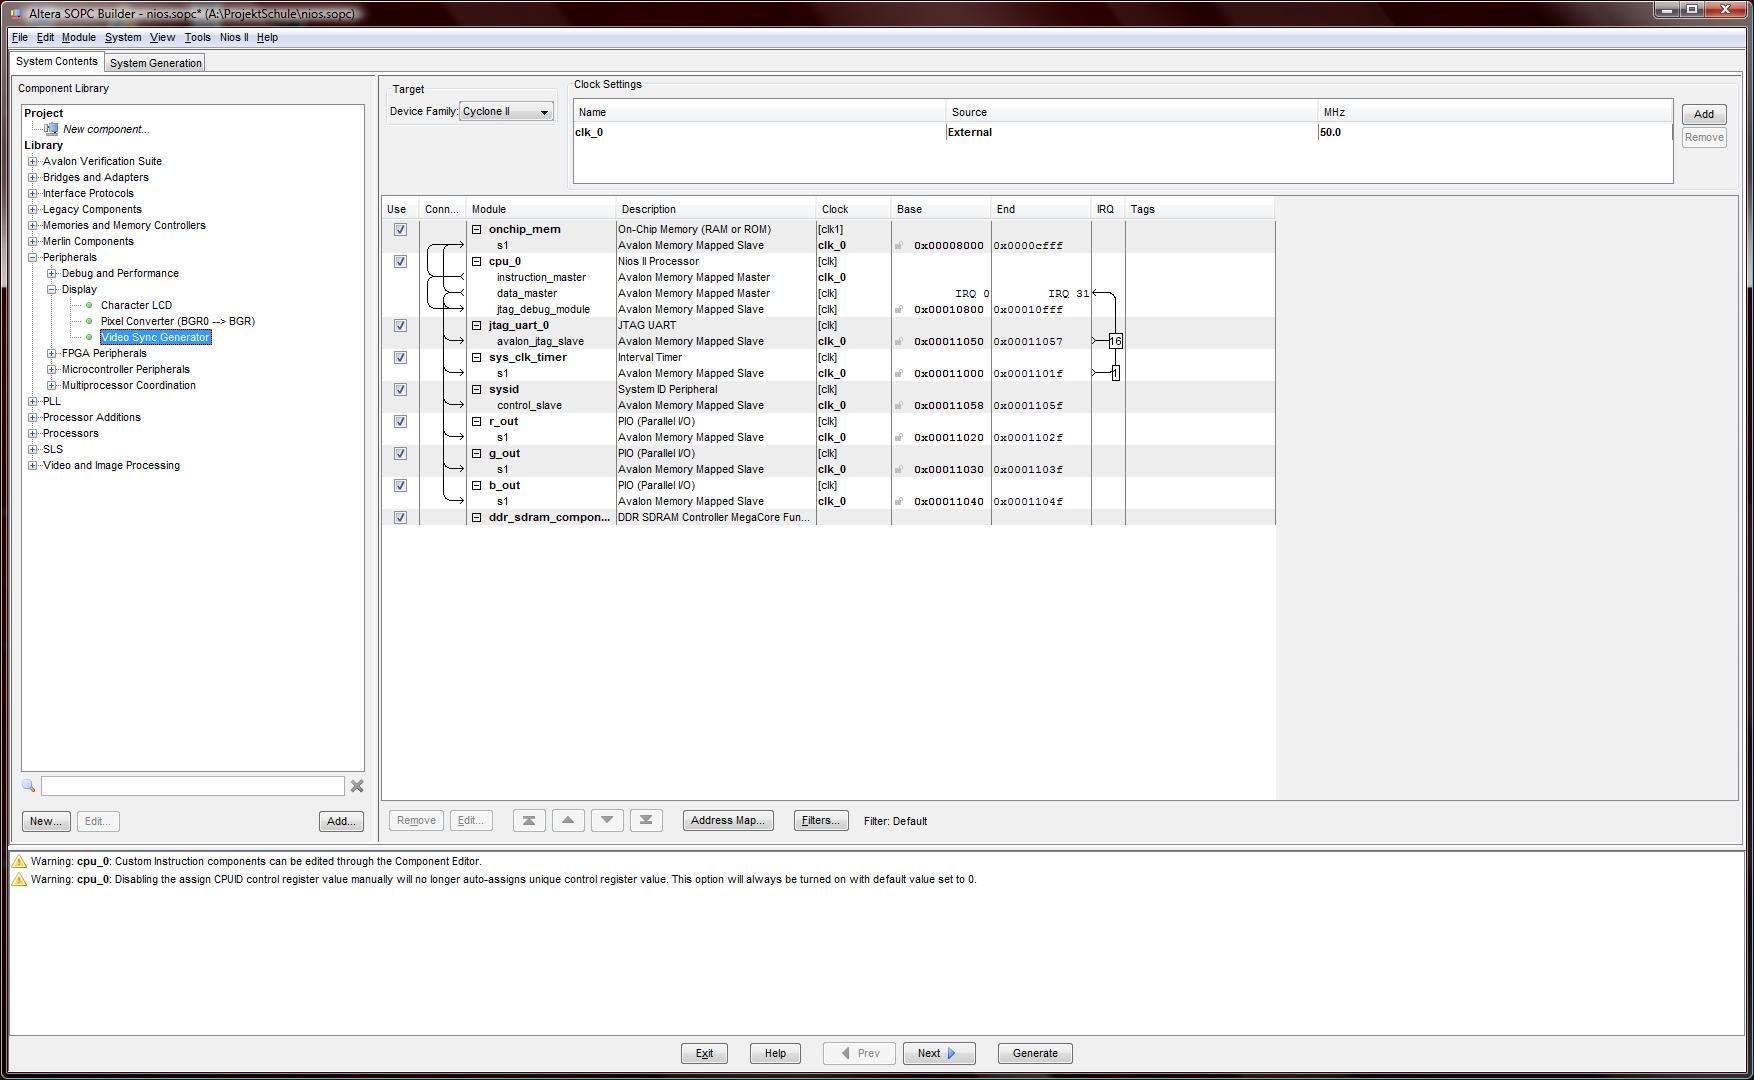This screenshot has height=1080, width=1754.
Task: Click lock icon beside base 0x00008000
Action: coord(898,245)
